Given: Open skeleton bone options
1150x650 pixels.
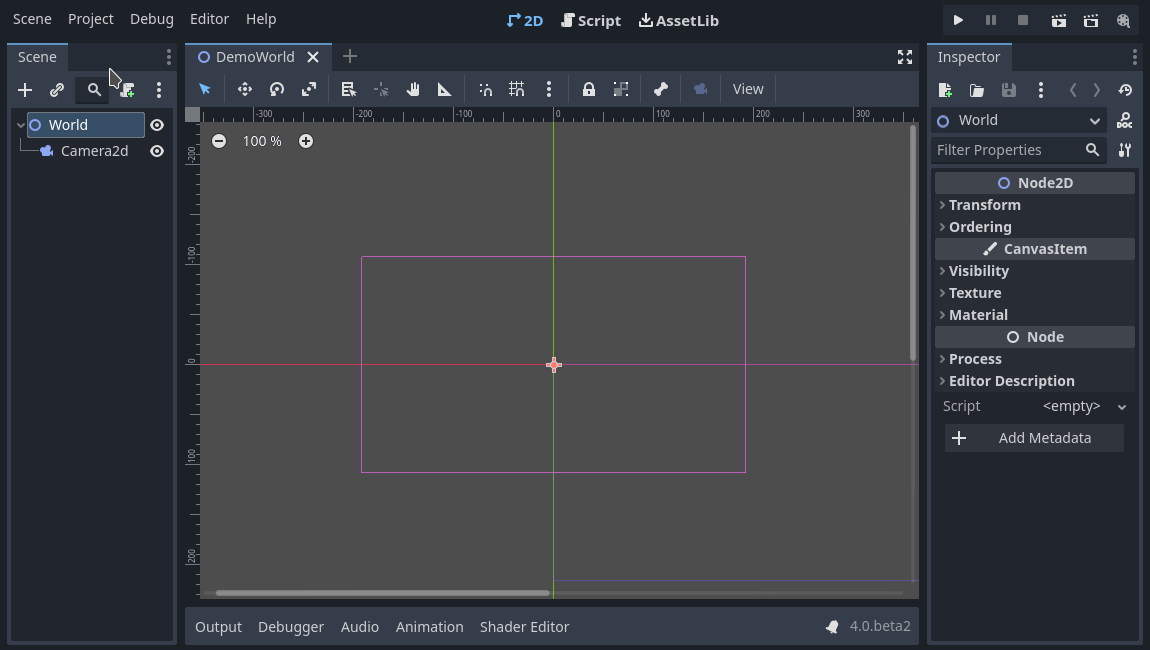Looking at the screenshot, I should 661,89.
